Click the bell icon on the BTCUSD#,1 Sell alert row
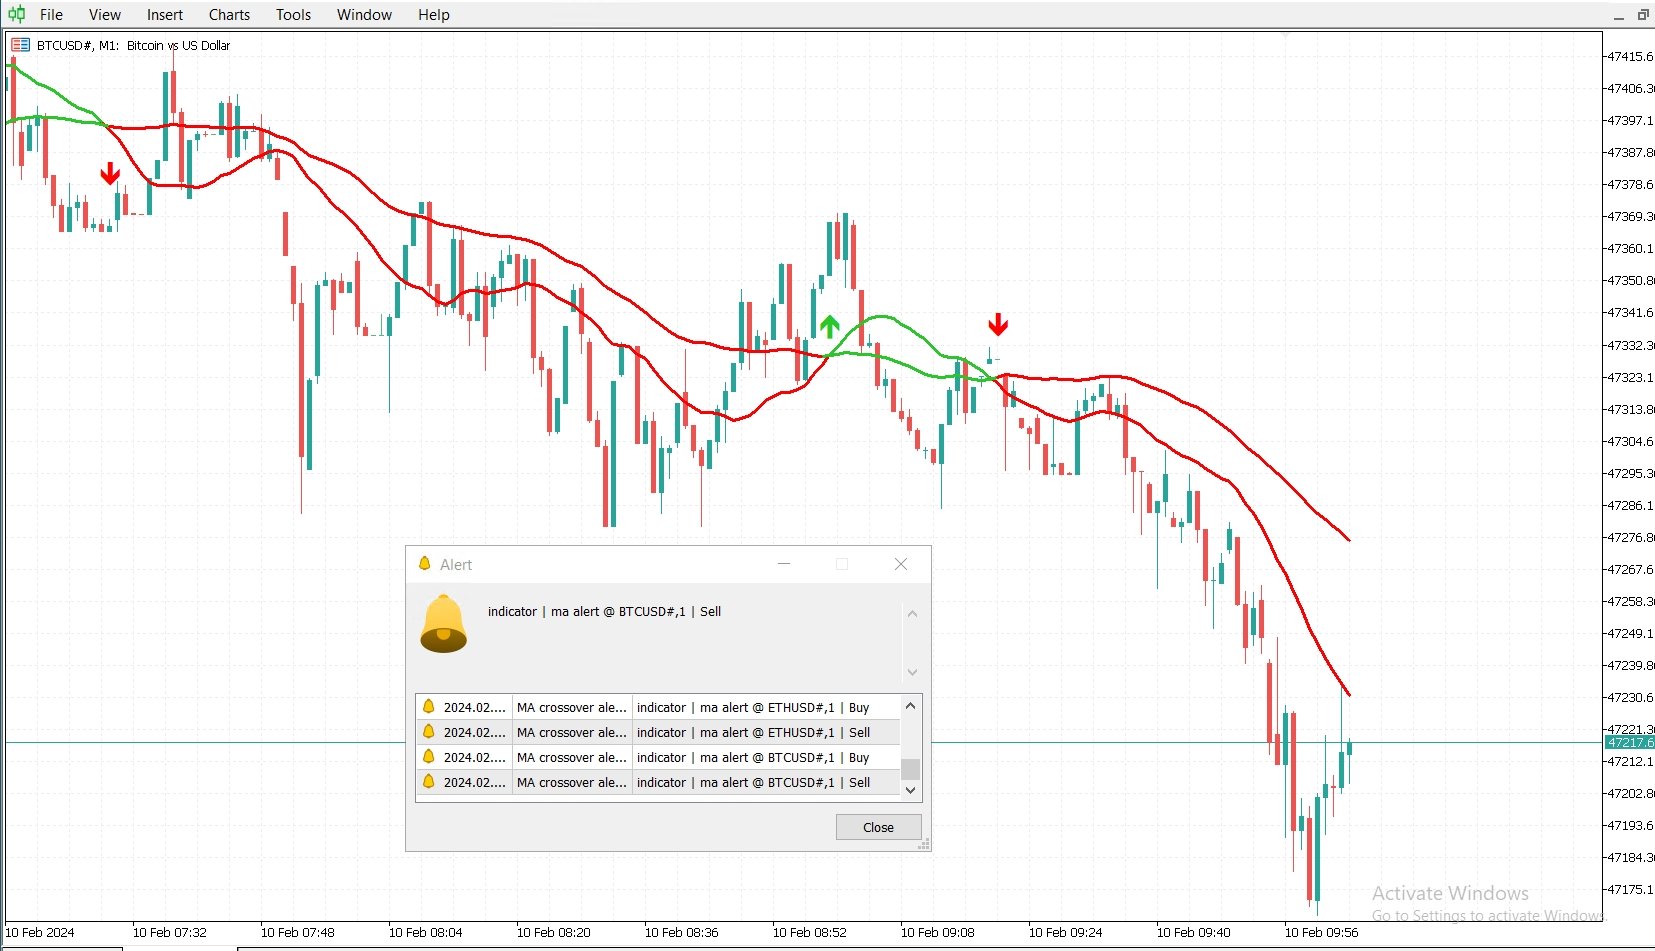Screen dimensions: 1655x951 (429, 782)
